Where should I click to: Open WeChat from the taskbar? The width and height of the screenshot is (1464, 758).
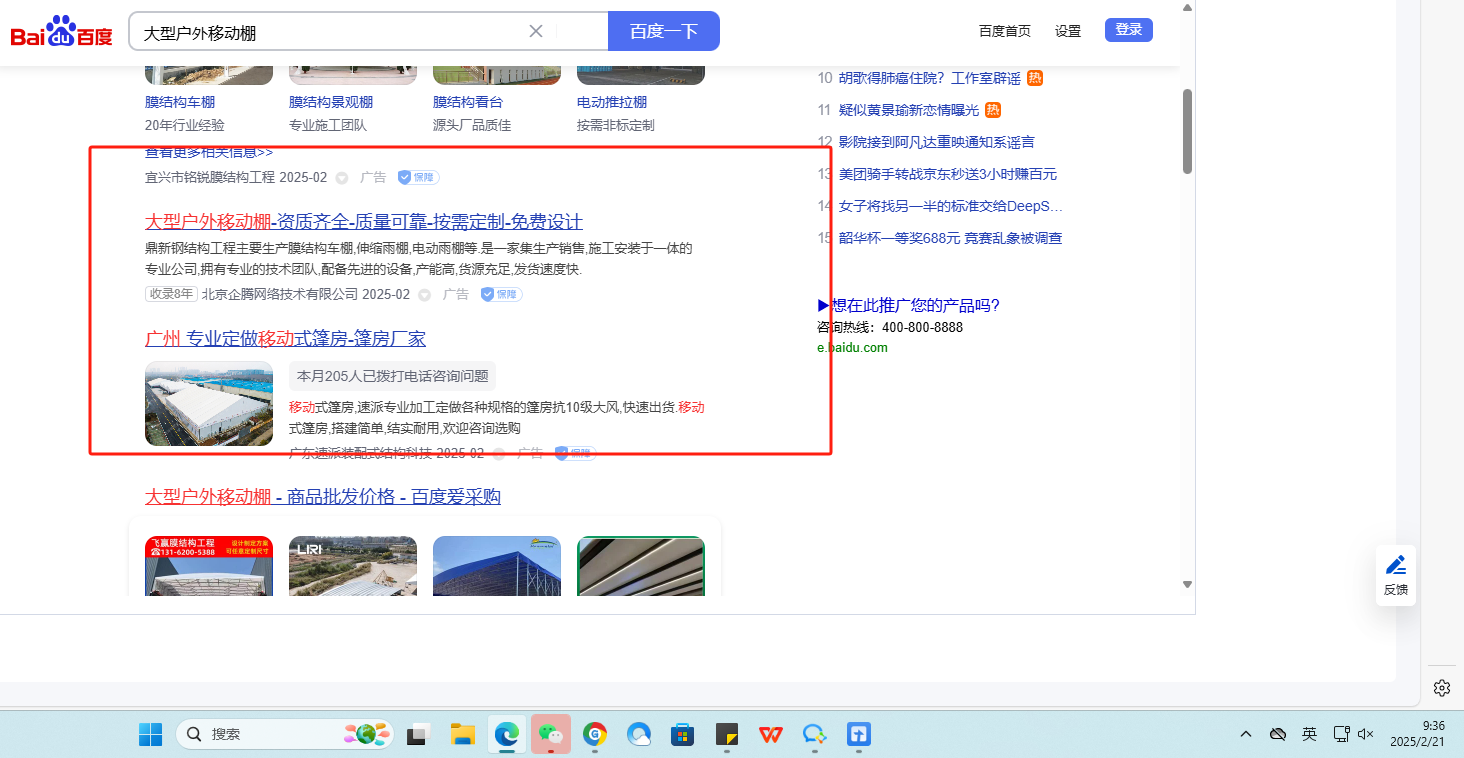[x=550, y=734]
